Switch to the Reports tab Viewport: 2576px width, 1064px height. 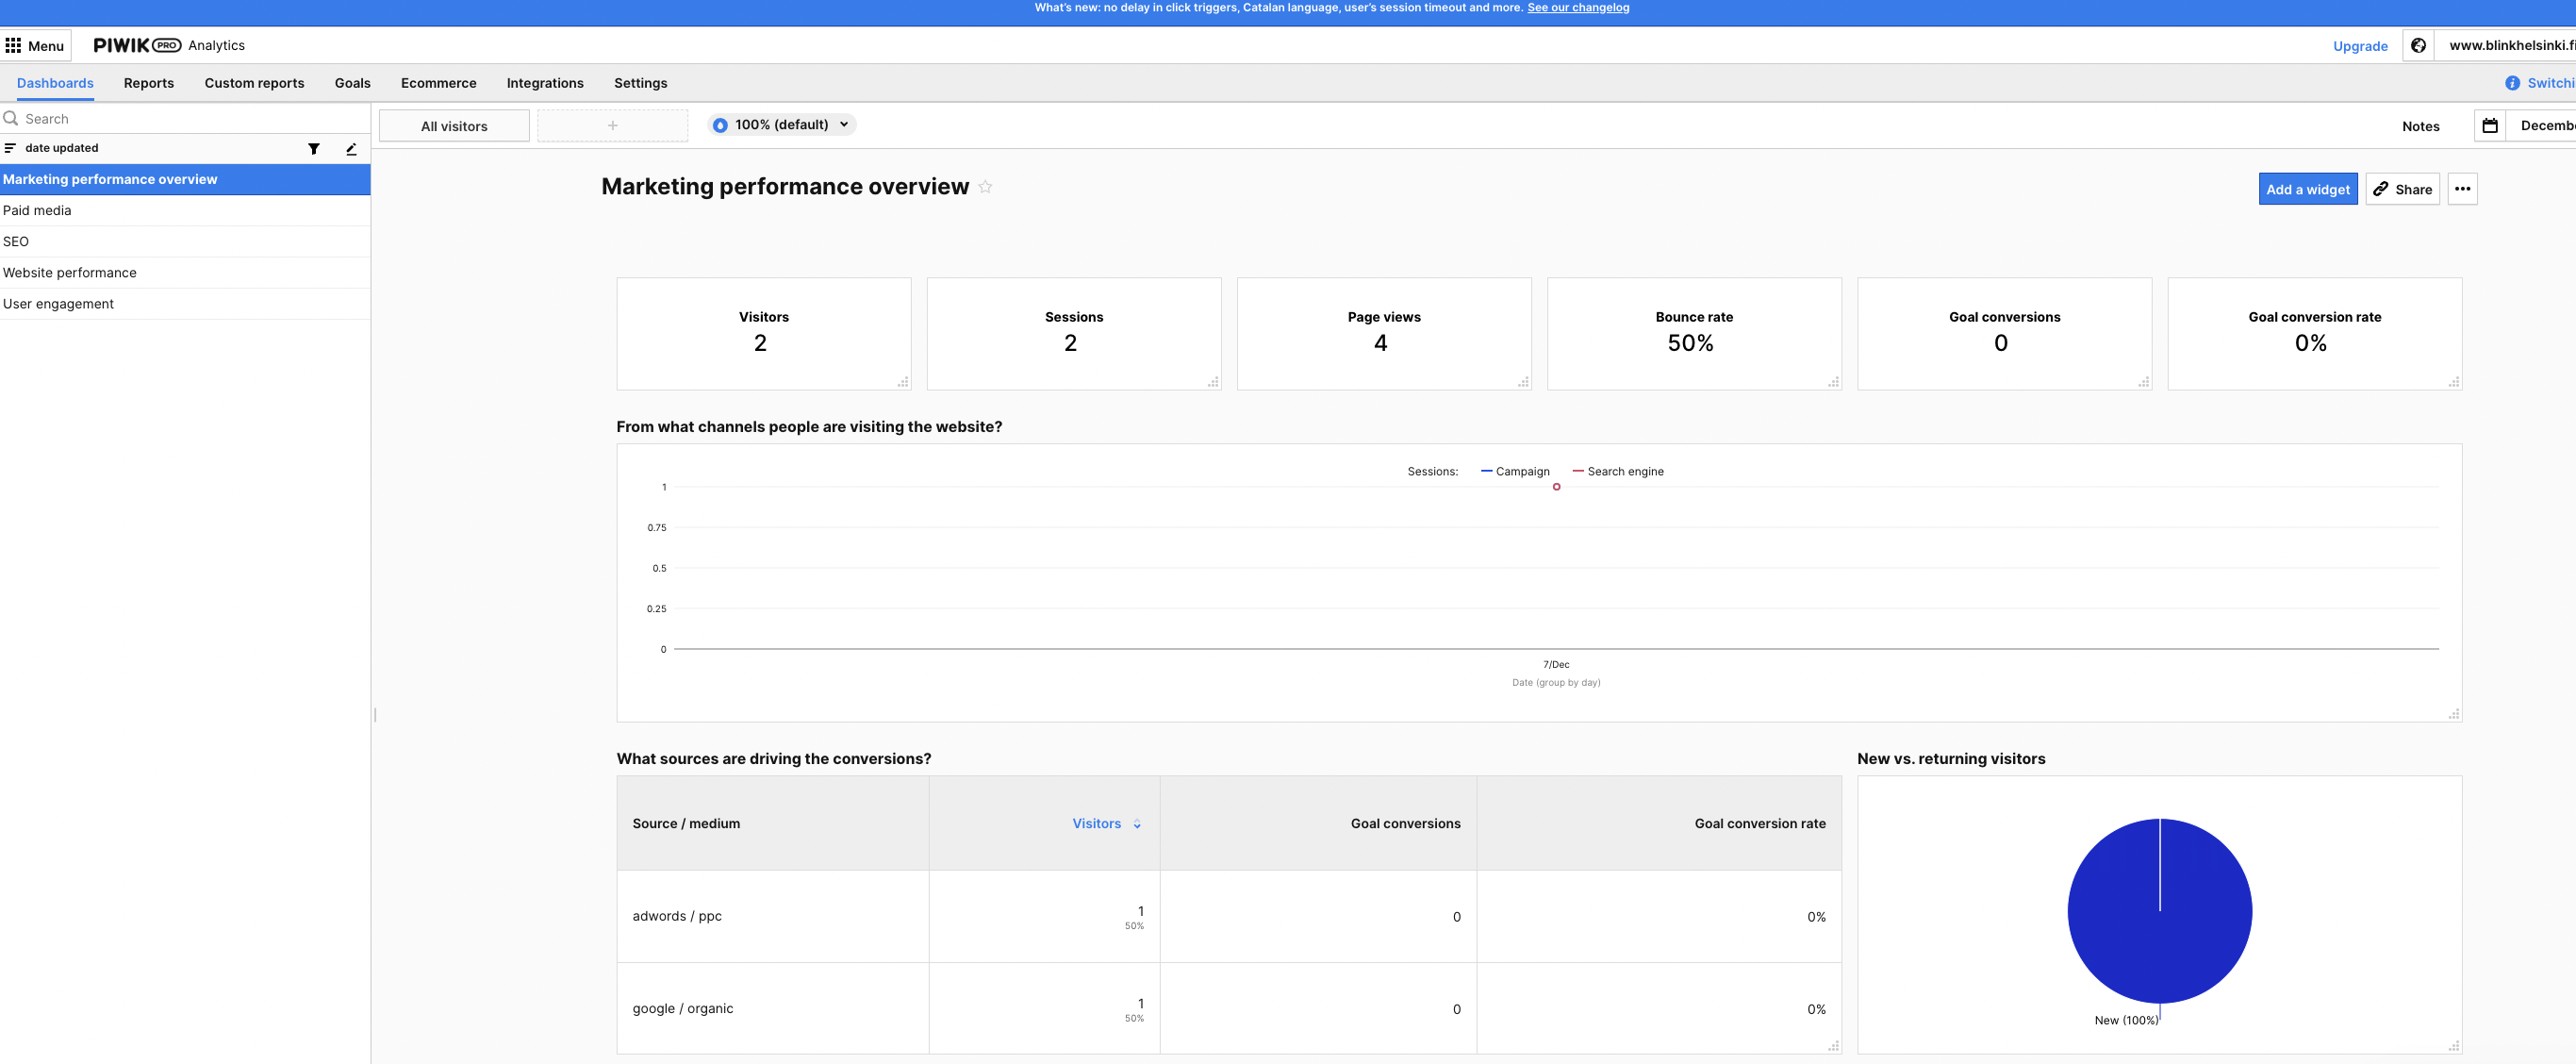tap(149, 83)
